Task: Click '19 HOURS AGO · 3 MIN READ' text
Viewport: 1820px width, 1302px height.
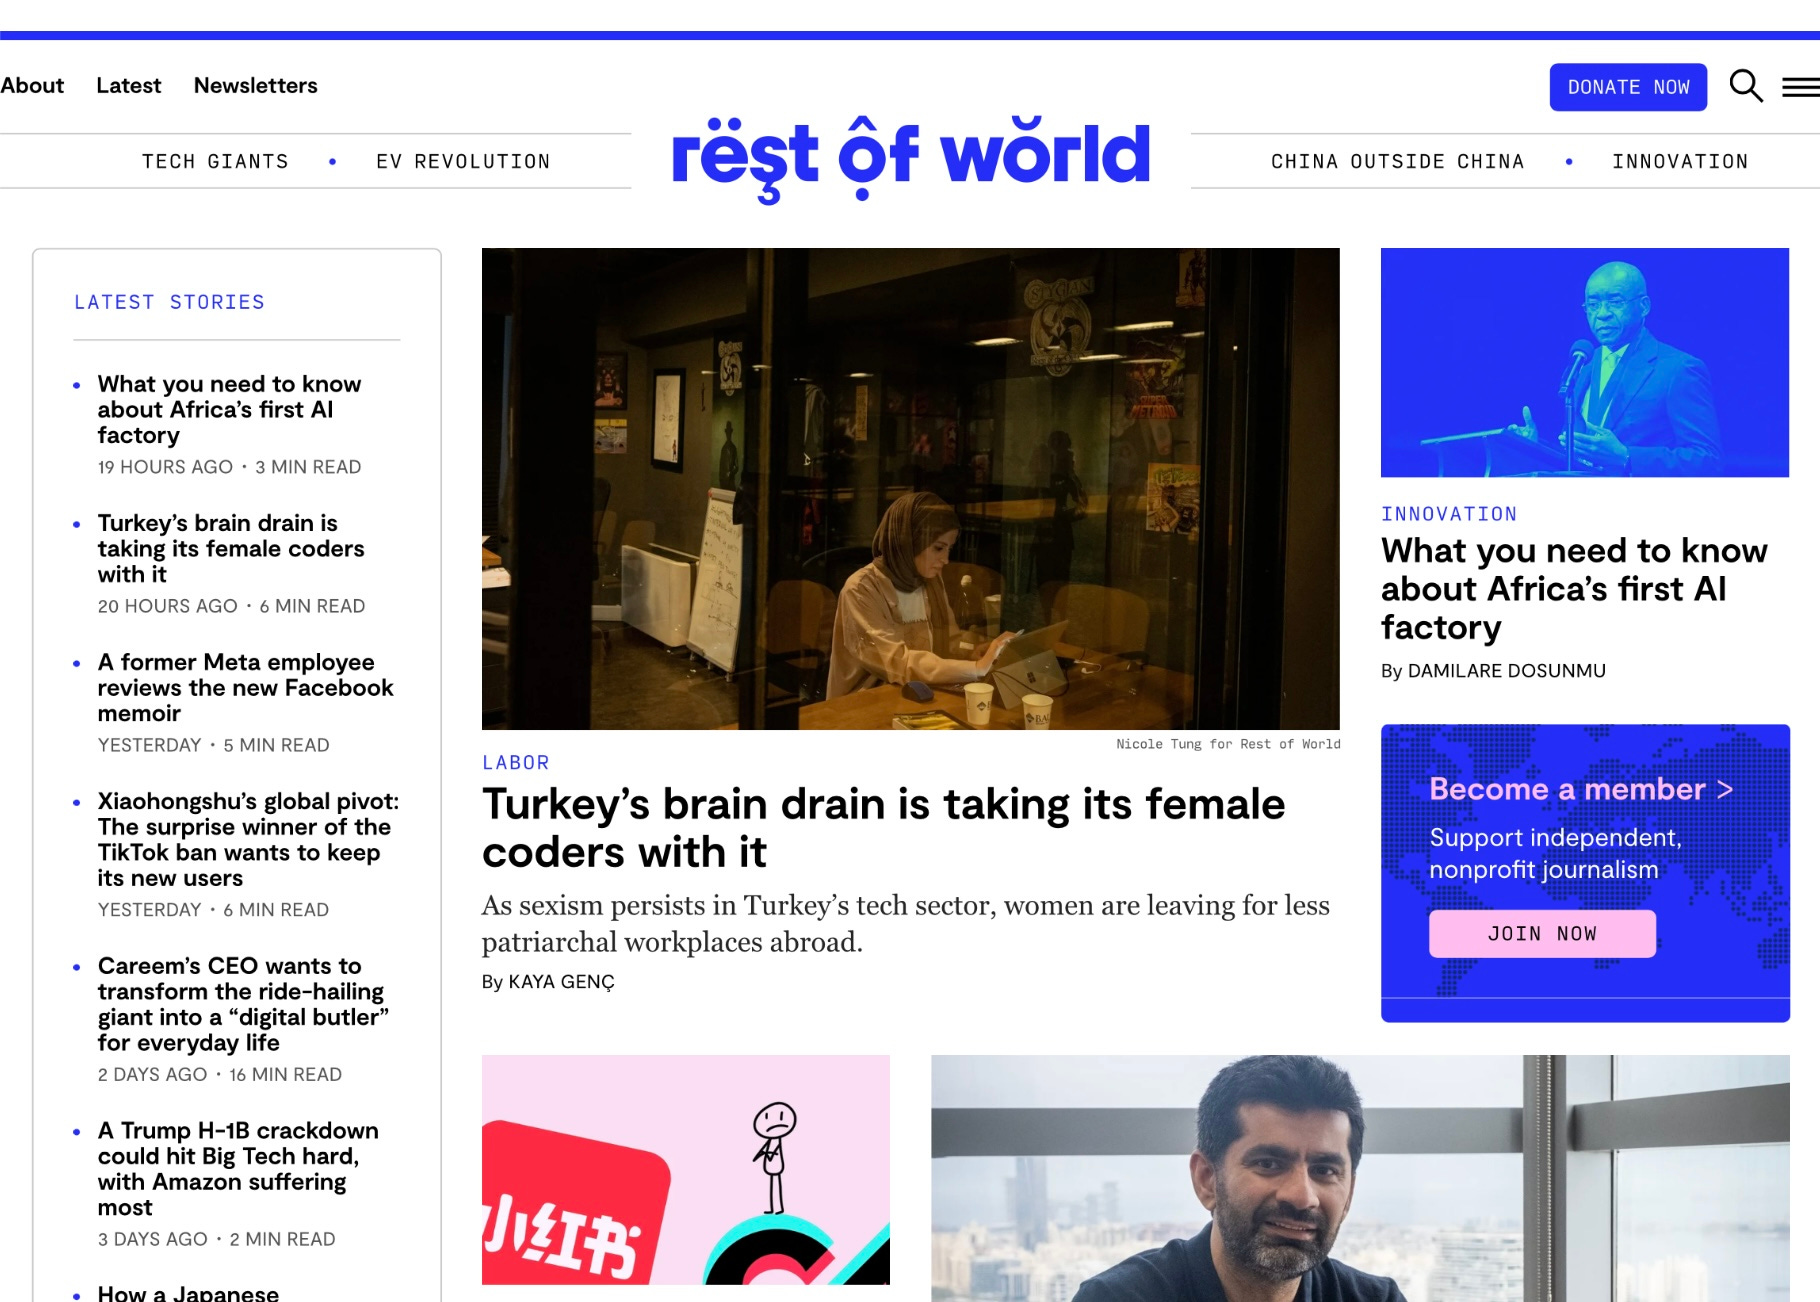Action: 229,467
